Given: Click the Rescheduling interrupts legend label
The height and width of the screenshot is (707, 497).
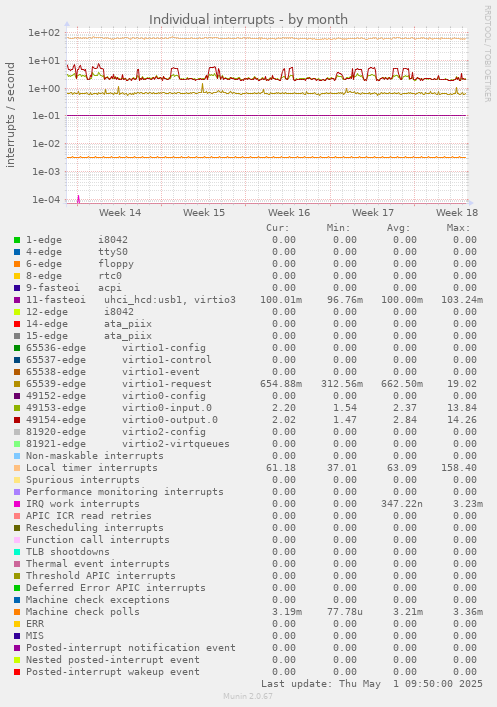Looking at the screenshot, I should click(95, 528).
